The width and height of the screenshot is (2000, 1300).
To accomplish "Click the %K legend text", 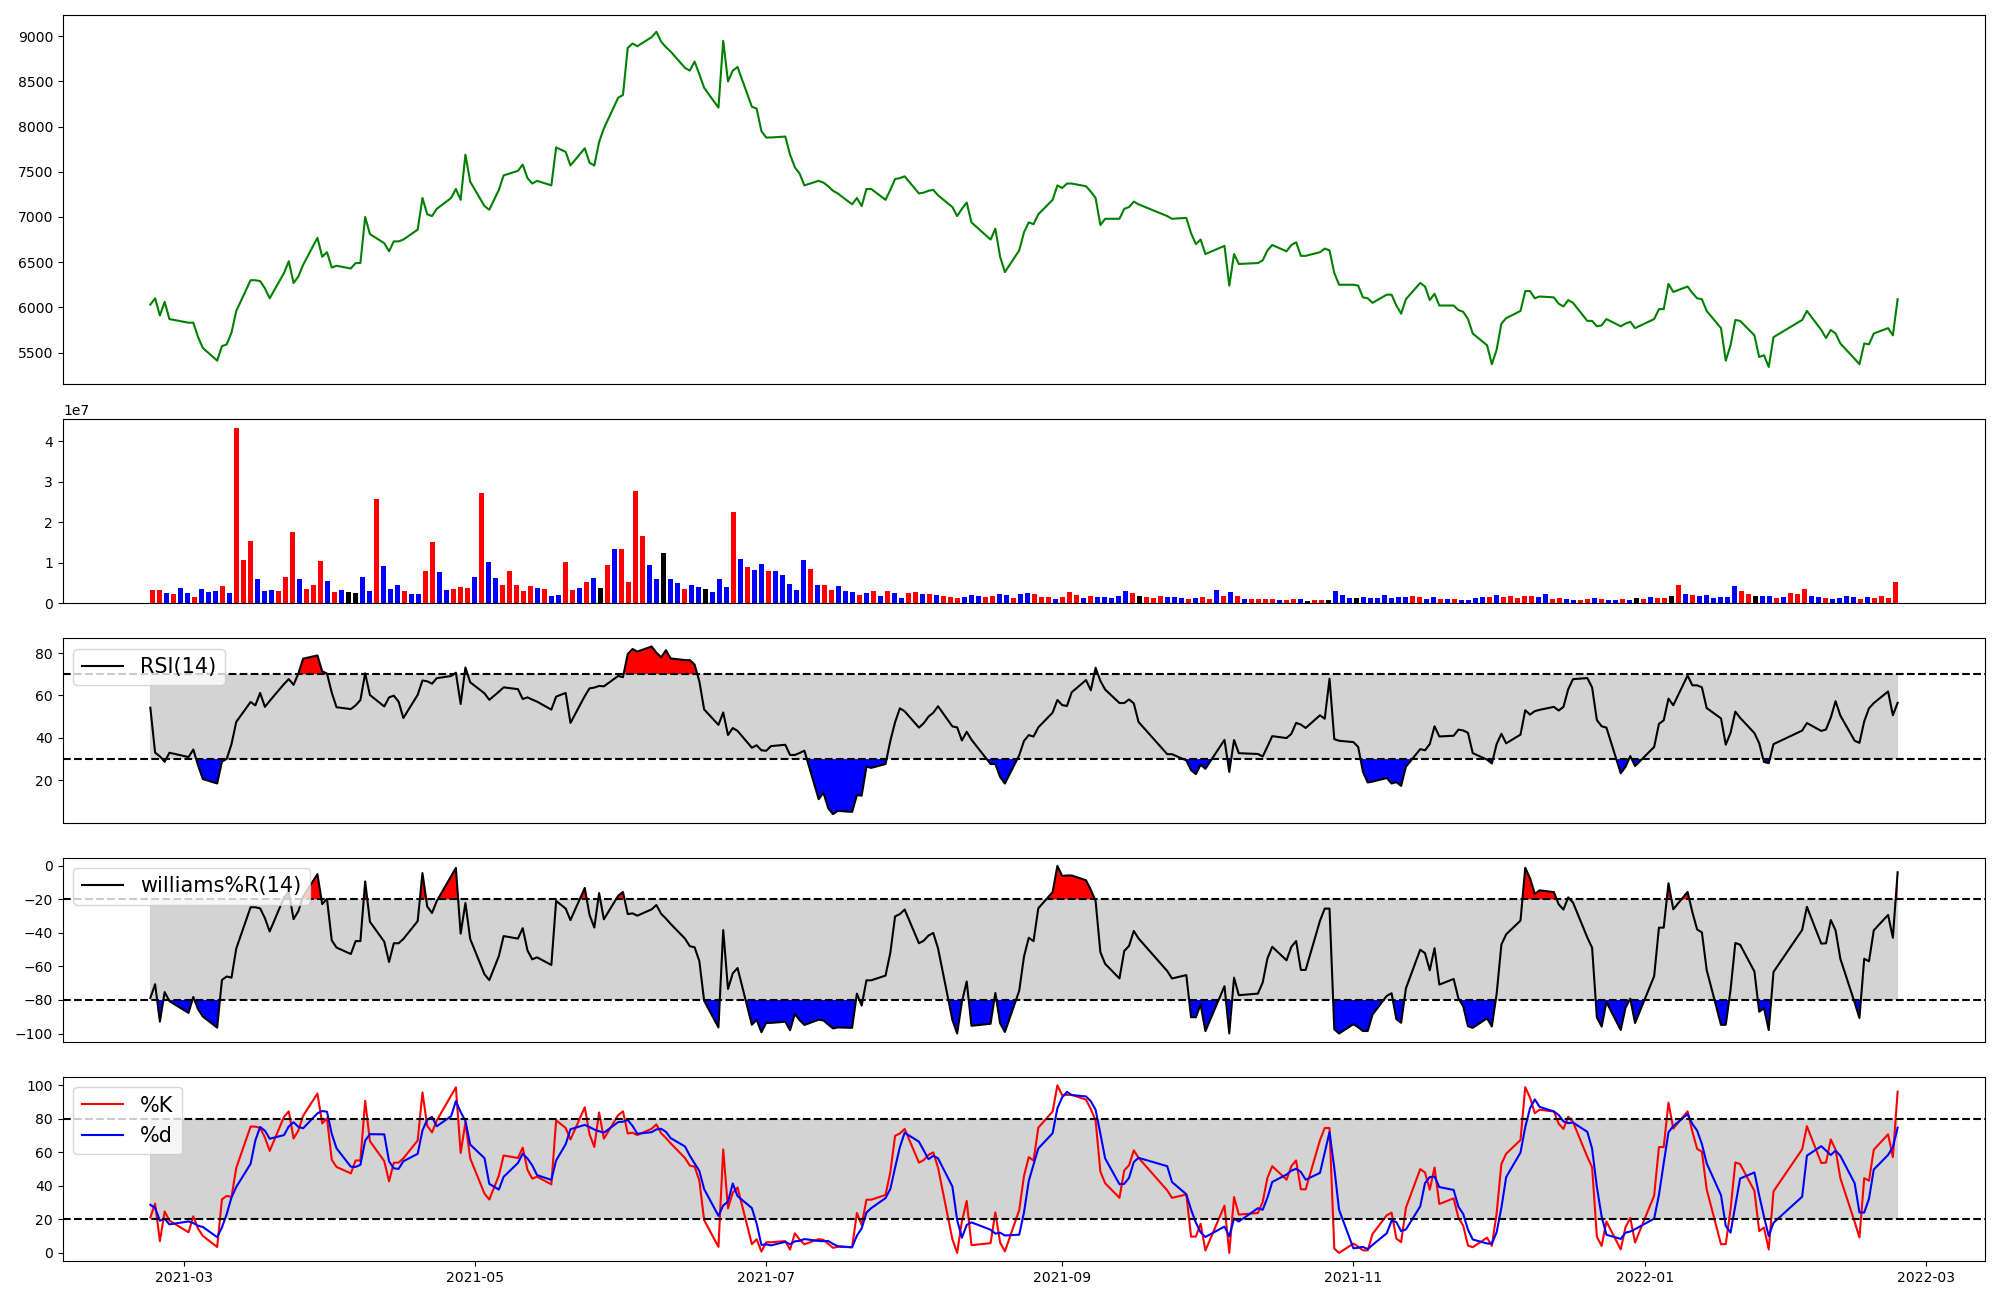I will (156, 1105).
